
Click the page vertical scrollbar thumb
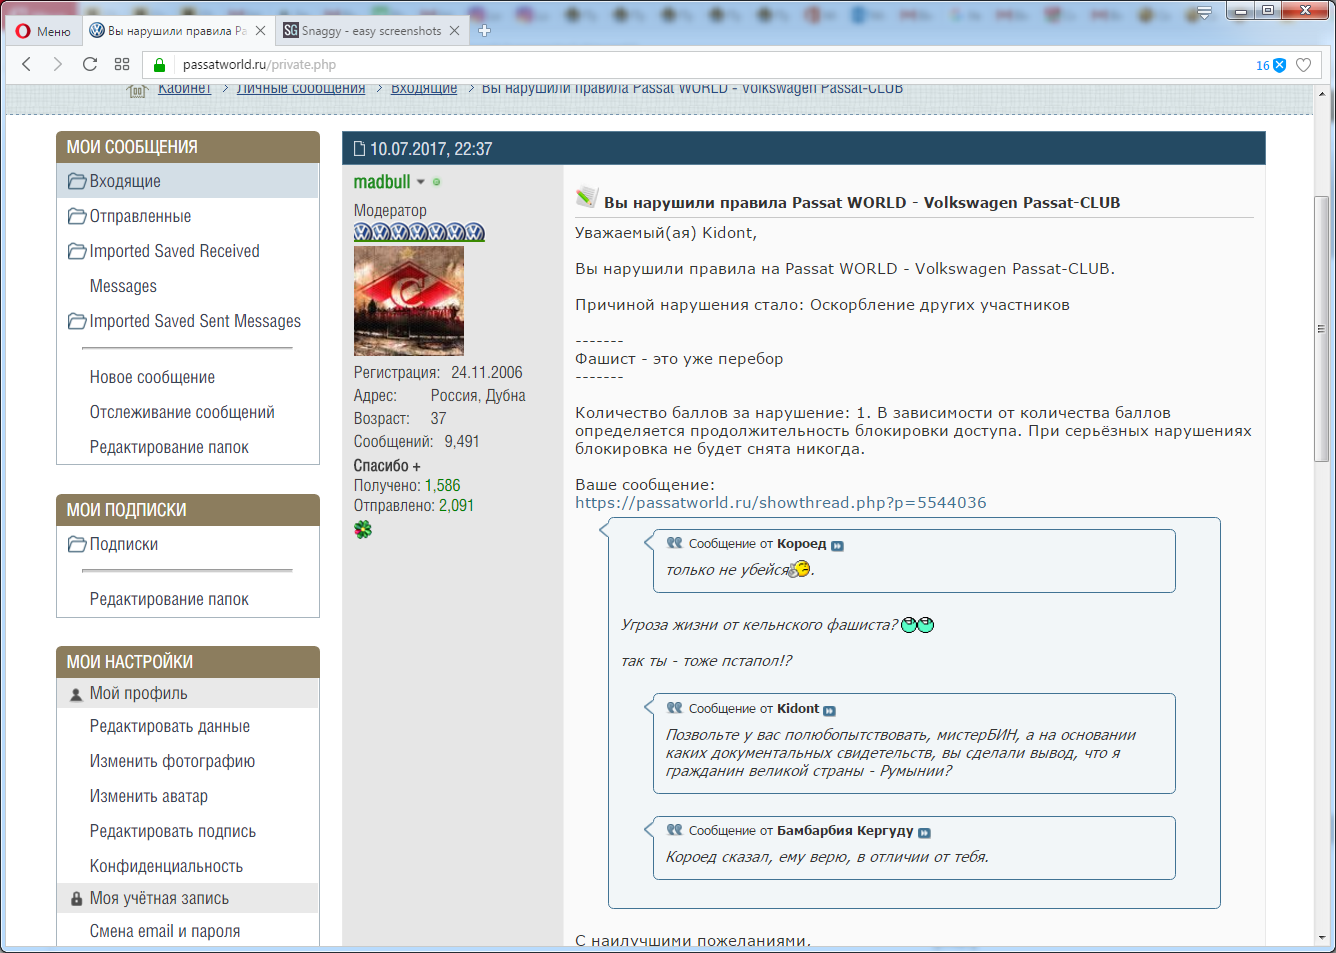click(x=1321, y=328)
